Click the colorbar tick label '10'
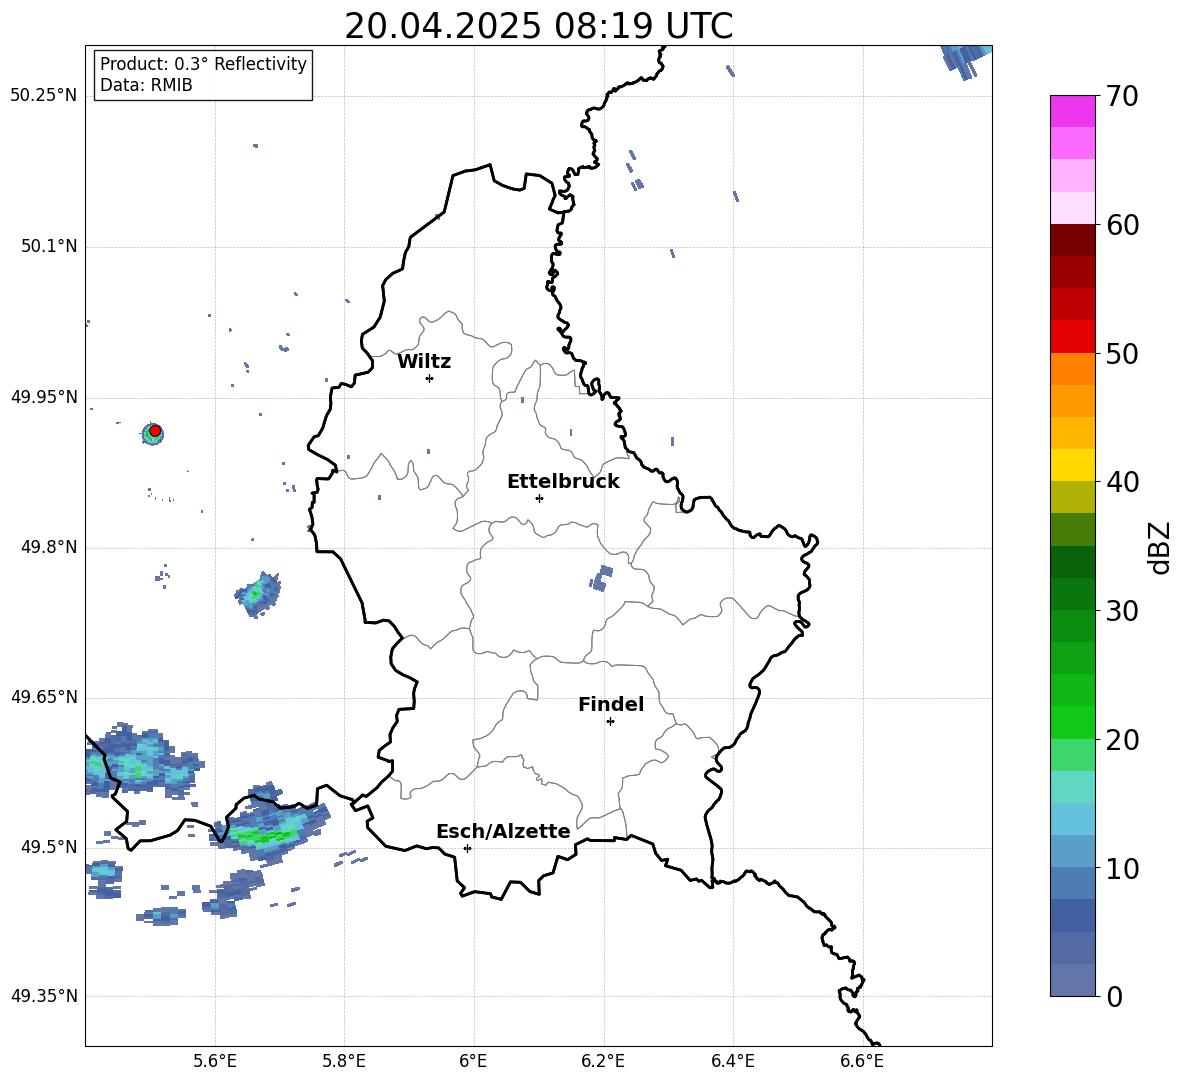This screenshot has width=1184, height=1081. point(1122,868)
